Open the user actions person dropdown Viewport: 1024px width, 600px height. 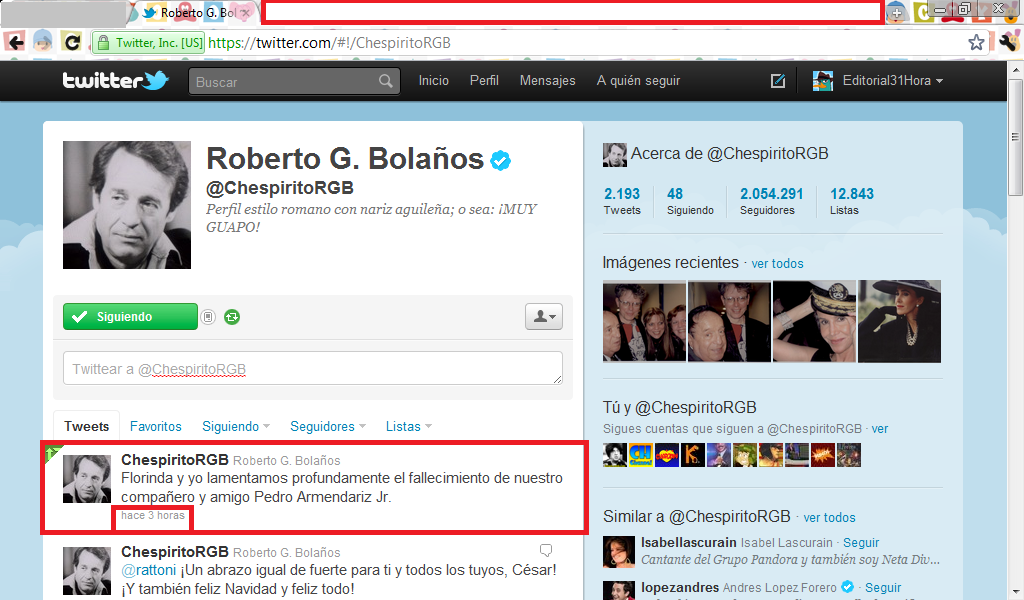click(x=544, y=317)
